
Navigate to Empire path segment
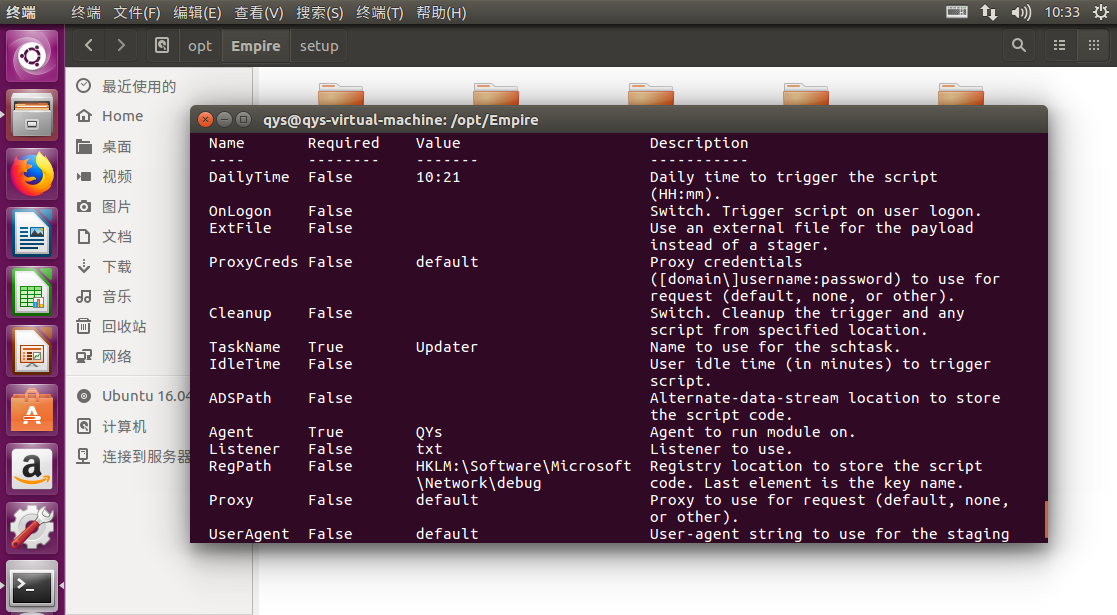256,46
